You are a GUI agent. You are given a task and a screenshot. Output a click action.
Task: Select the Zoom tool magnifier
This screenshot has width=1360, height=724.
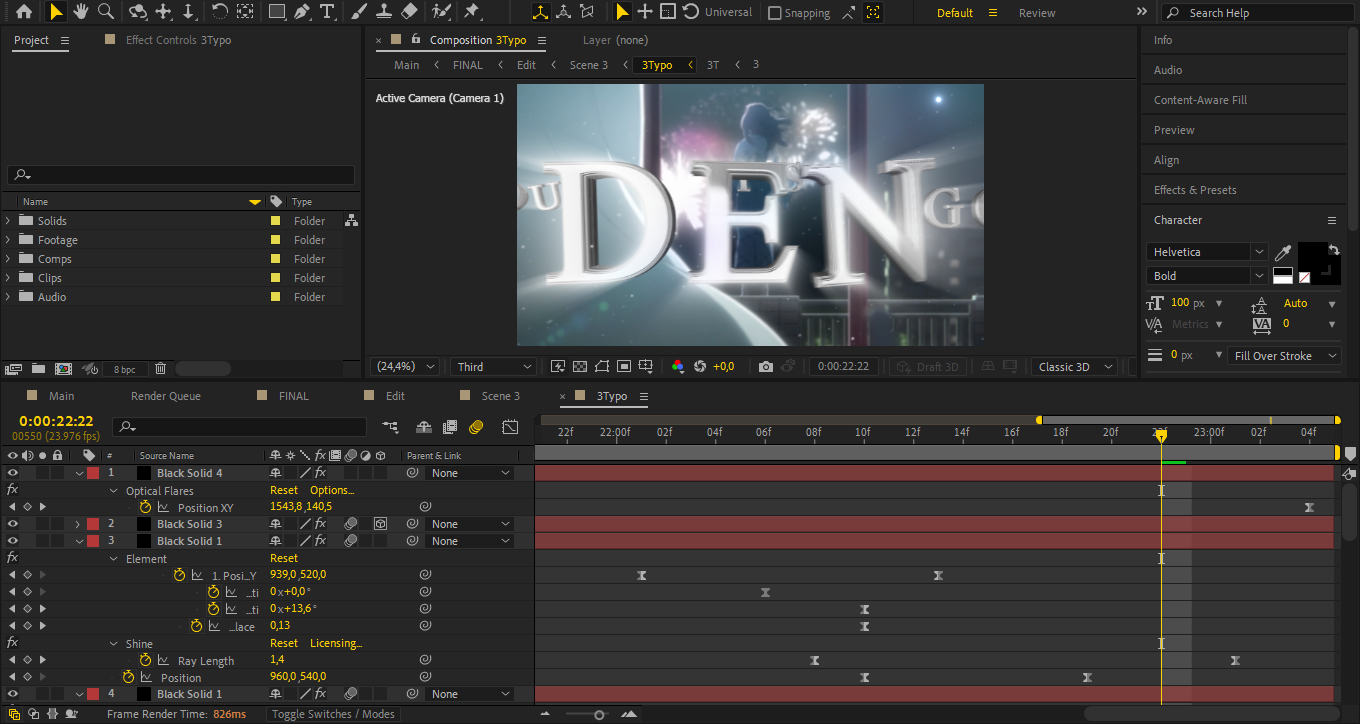(105, 12)
